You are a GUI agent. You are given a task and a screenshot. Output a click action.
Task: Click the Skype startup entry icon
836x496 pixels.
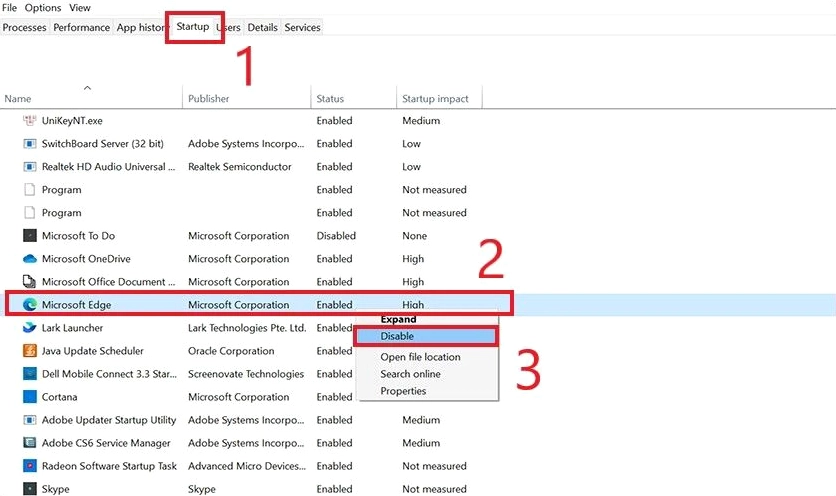tap(29, 489)
